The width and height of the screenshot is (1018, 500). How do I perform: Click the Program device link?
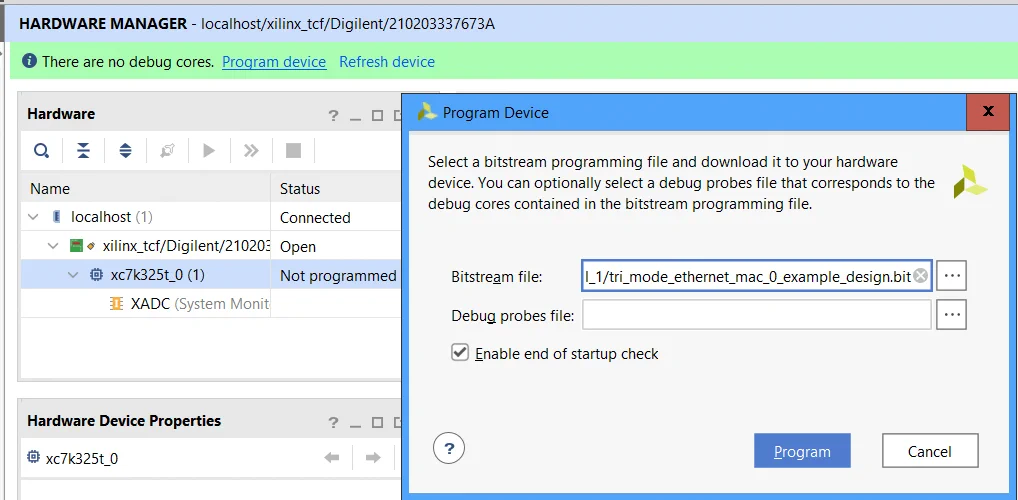(274, 62)
